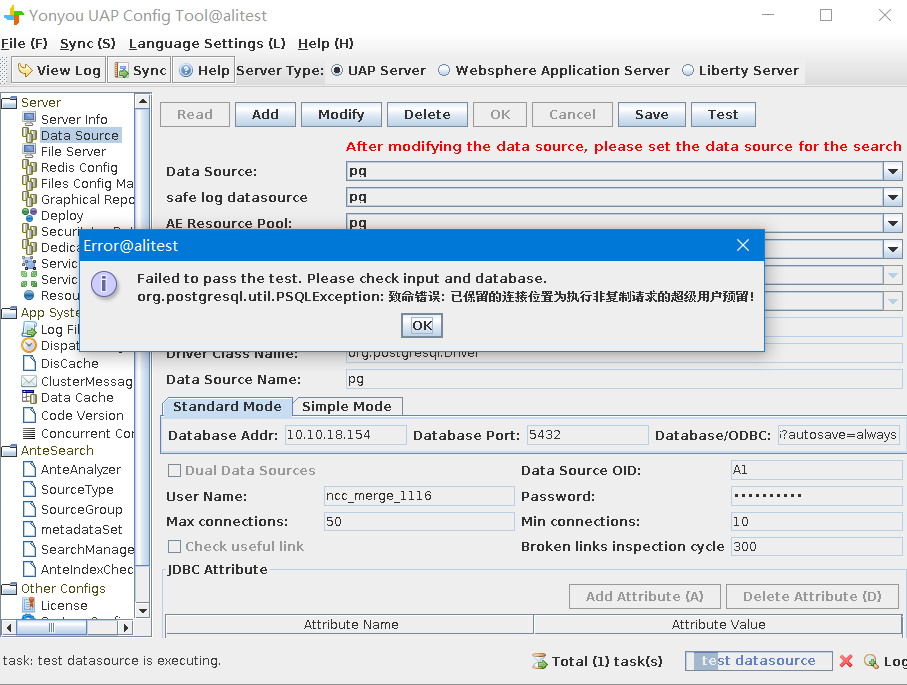Open the Help menu

pyautogui.click(x=326, y=43)
